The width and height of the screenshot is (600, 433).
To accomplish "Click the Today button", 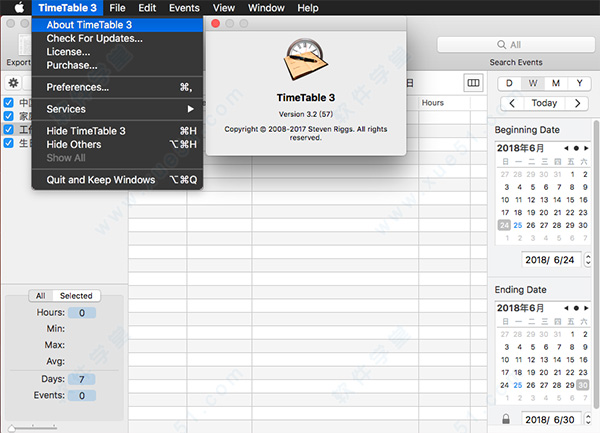I will click(x=544, y=103).
